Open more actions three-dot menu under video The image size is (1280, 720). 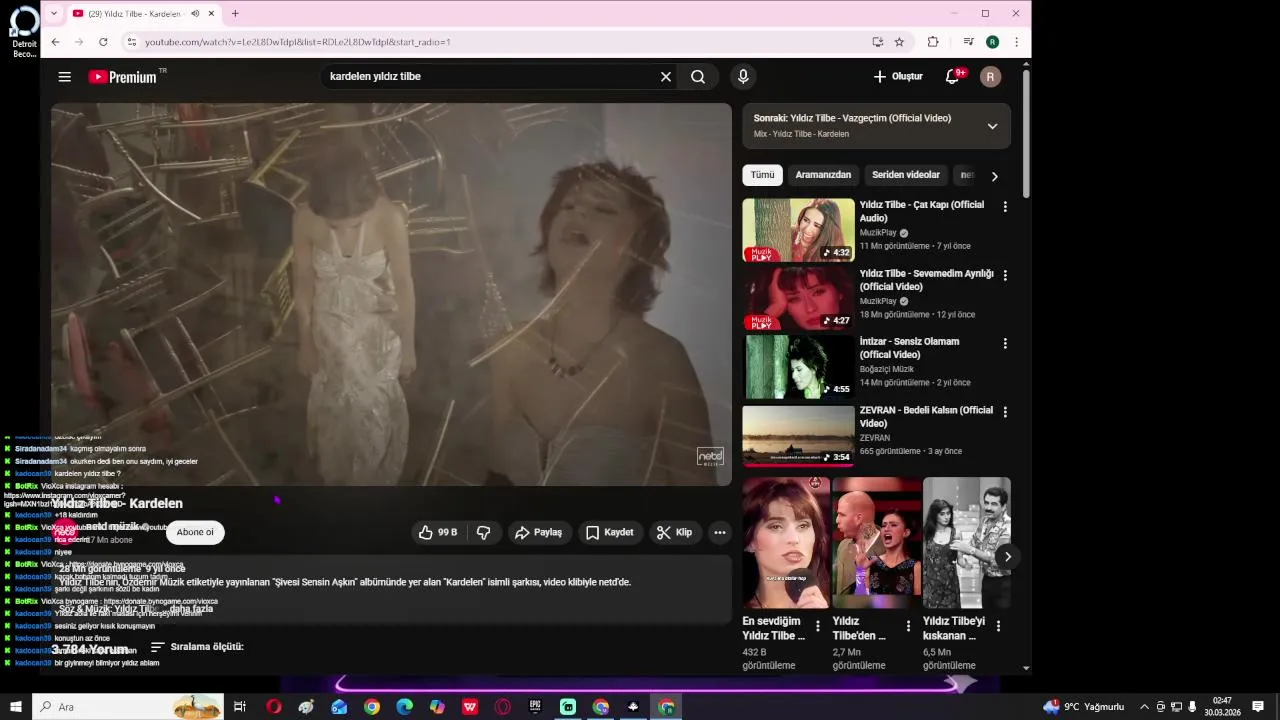point(720,533)
